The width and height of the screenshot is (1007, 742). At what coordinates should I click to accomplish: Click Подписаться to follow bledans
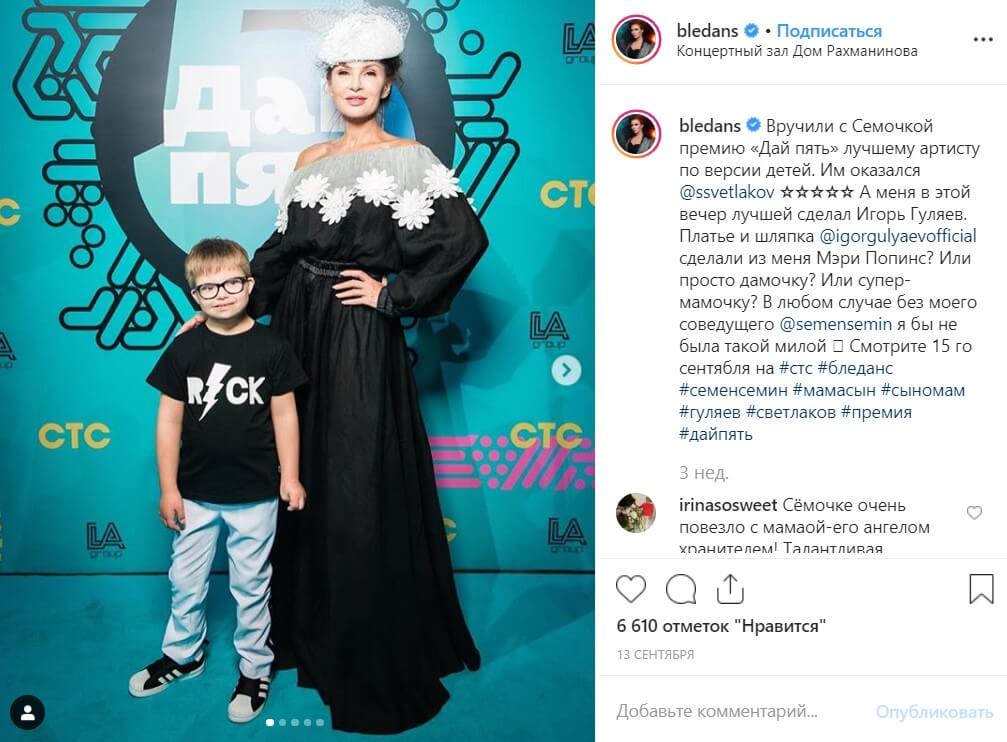point(829,30)
